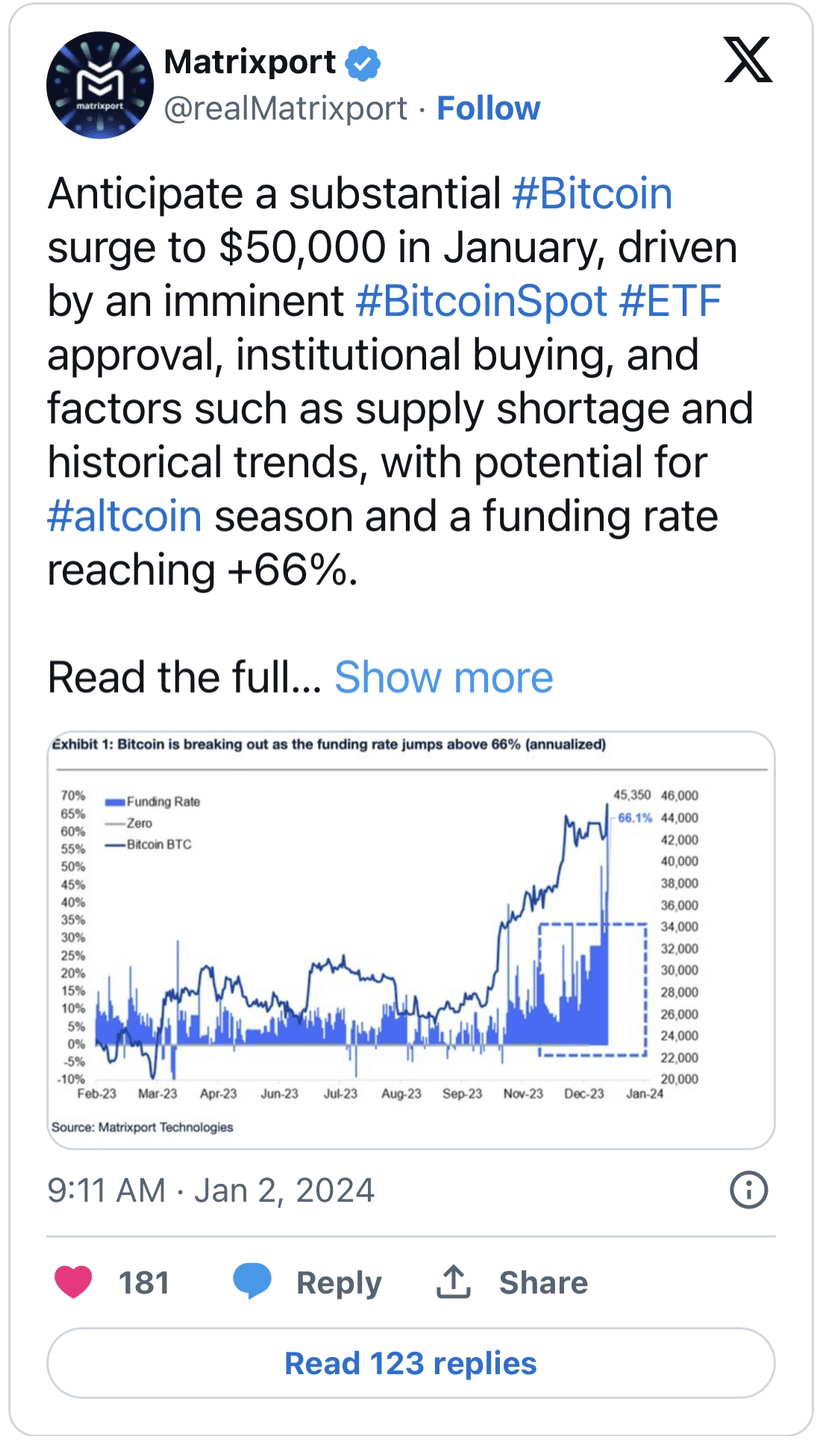Click the Reply text label
Screen dimensions: 828x1442
click(x=338, y=1282)
